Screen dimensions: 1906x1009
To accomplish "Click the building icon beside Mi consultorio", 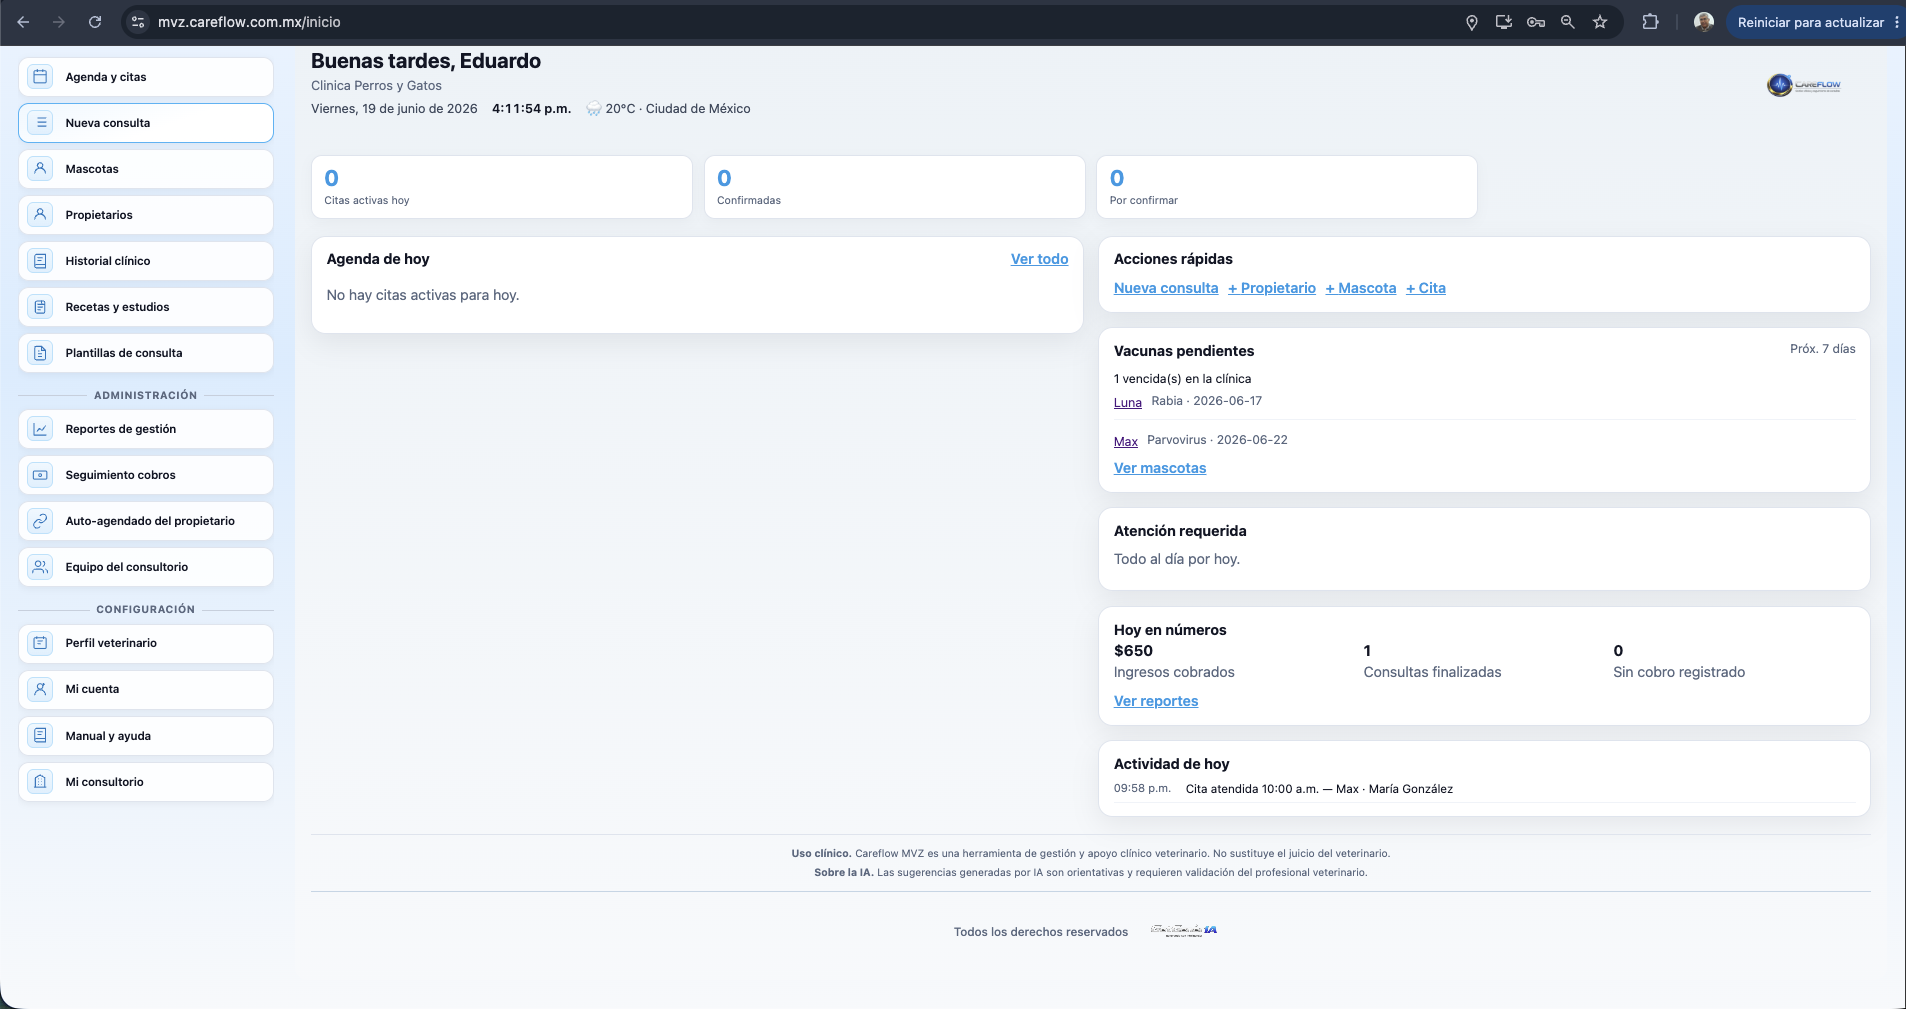I will coord(40,782).
